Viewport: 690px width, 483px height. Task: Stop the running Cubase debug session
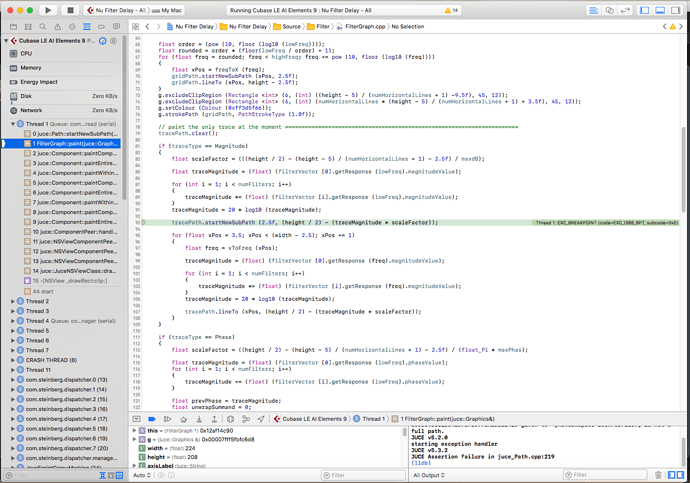coord(70,10)
